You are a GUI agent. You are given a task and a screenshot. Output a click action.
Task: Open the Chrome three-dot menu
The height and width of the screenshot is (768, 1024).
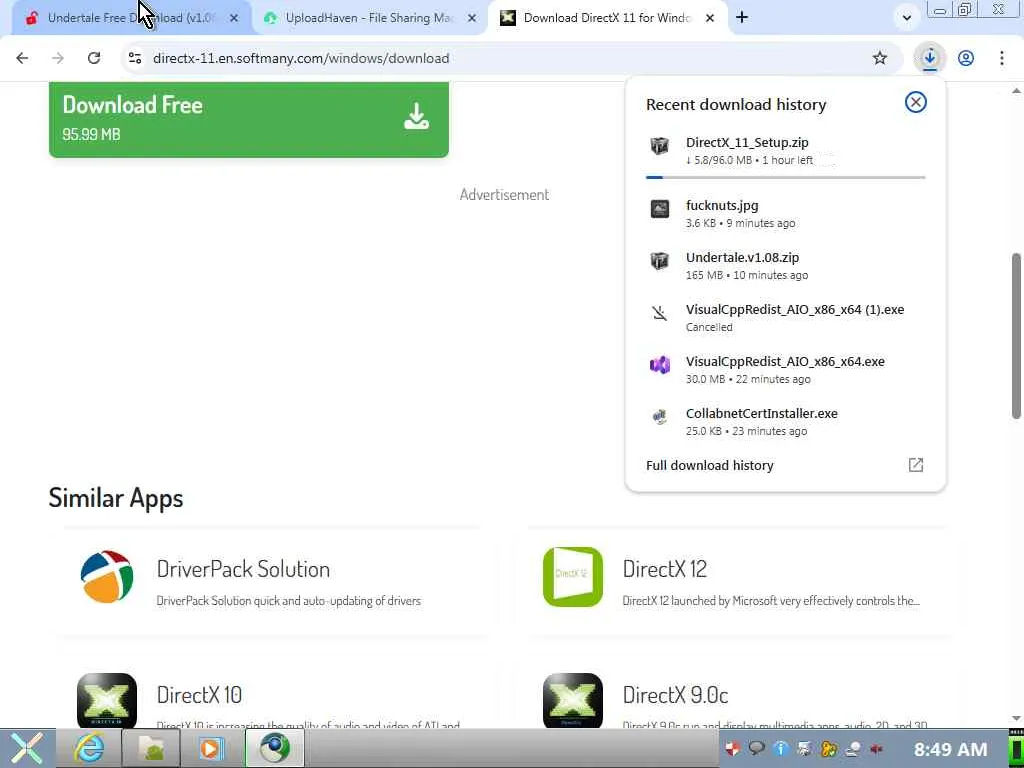click(1002, 58)
